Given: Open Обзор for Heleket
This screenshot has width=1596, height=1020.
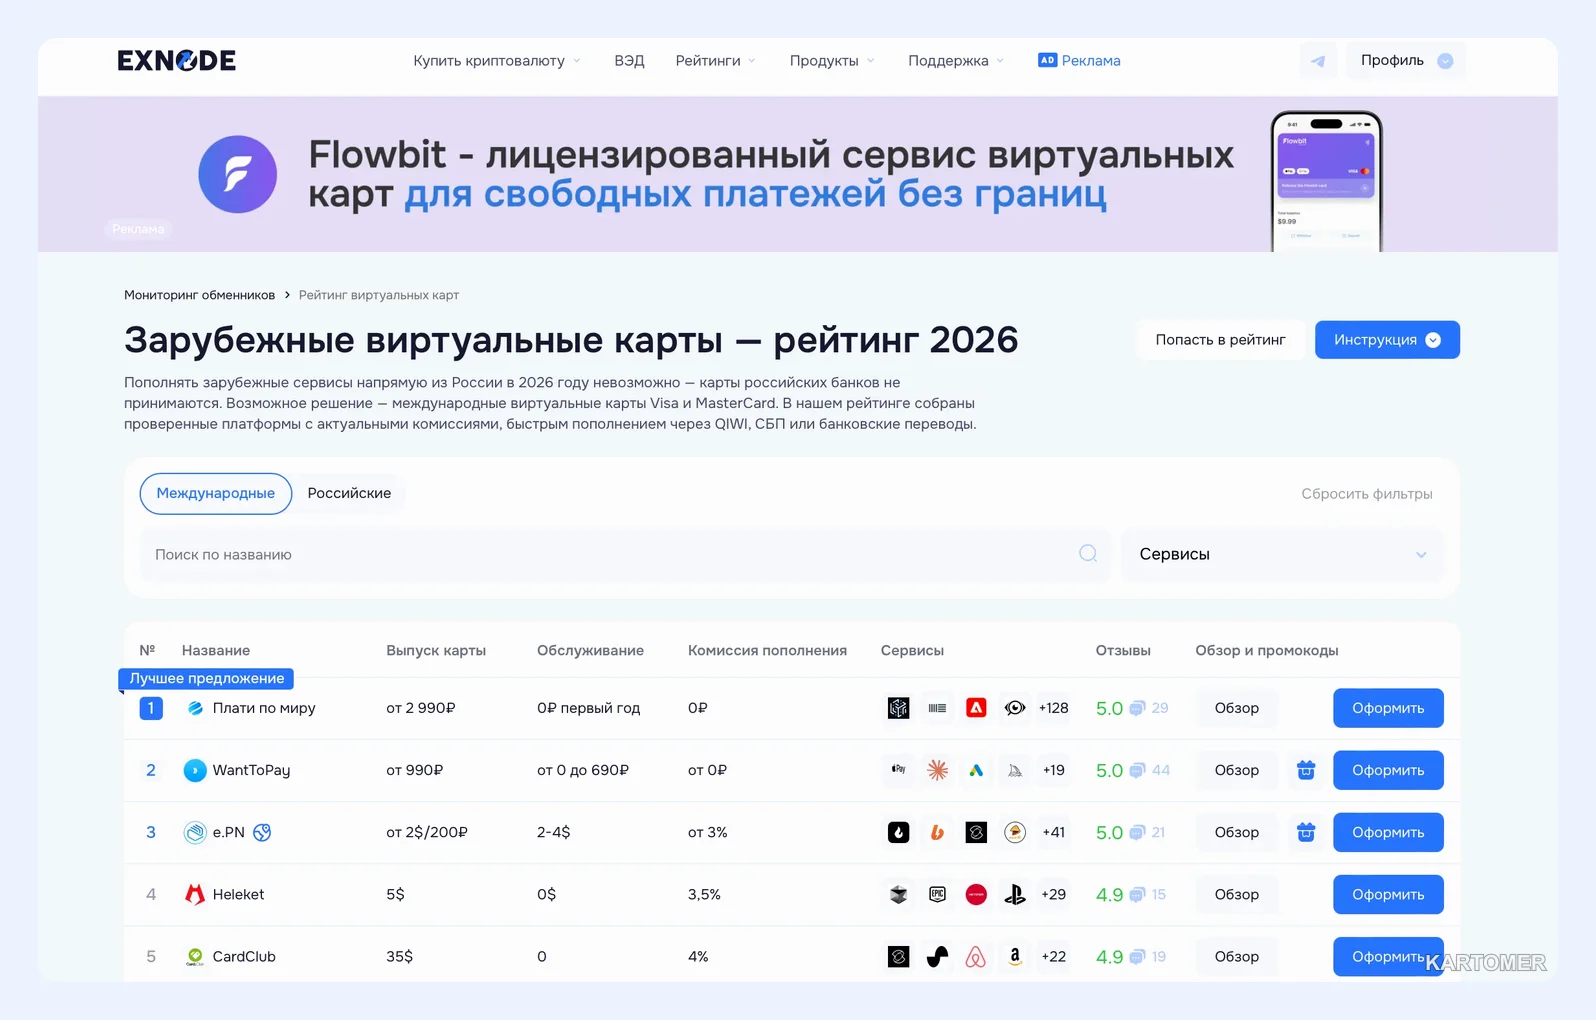Looking at the screenshot, I should (x=1237, y=894).
